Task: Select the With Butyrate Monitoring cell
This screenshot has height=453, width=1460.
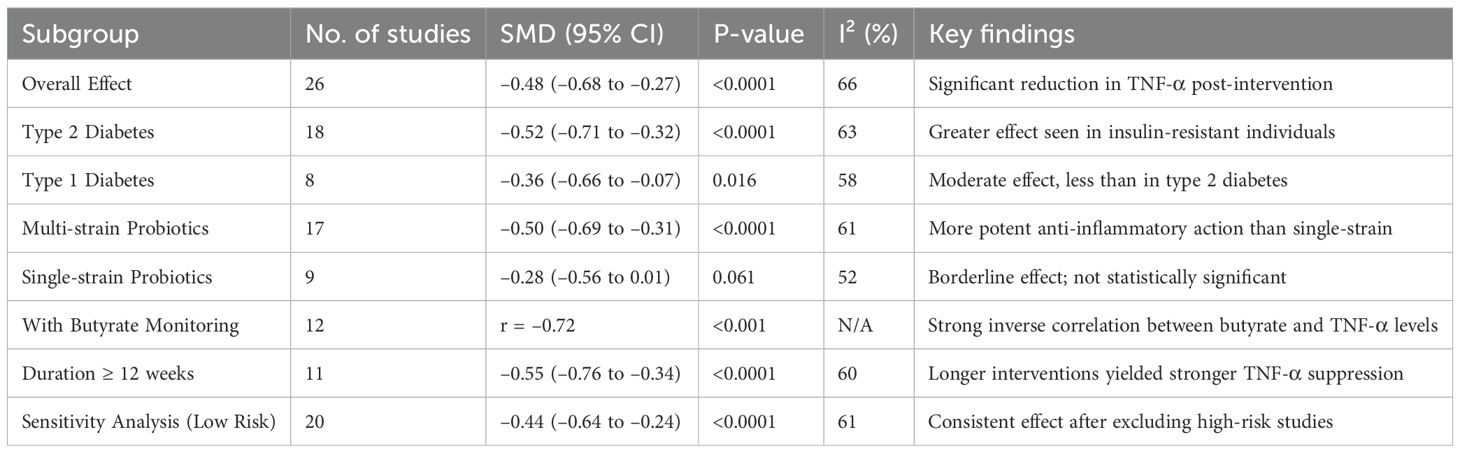Action: coord(124,326)
